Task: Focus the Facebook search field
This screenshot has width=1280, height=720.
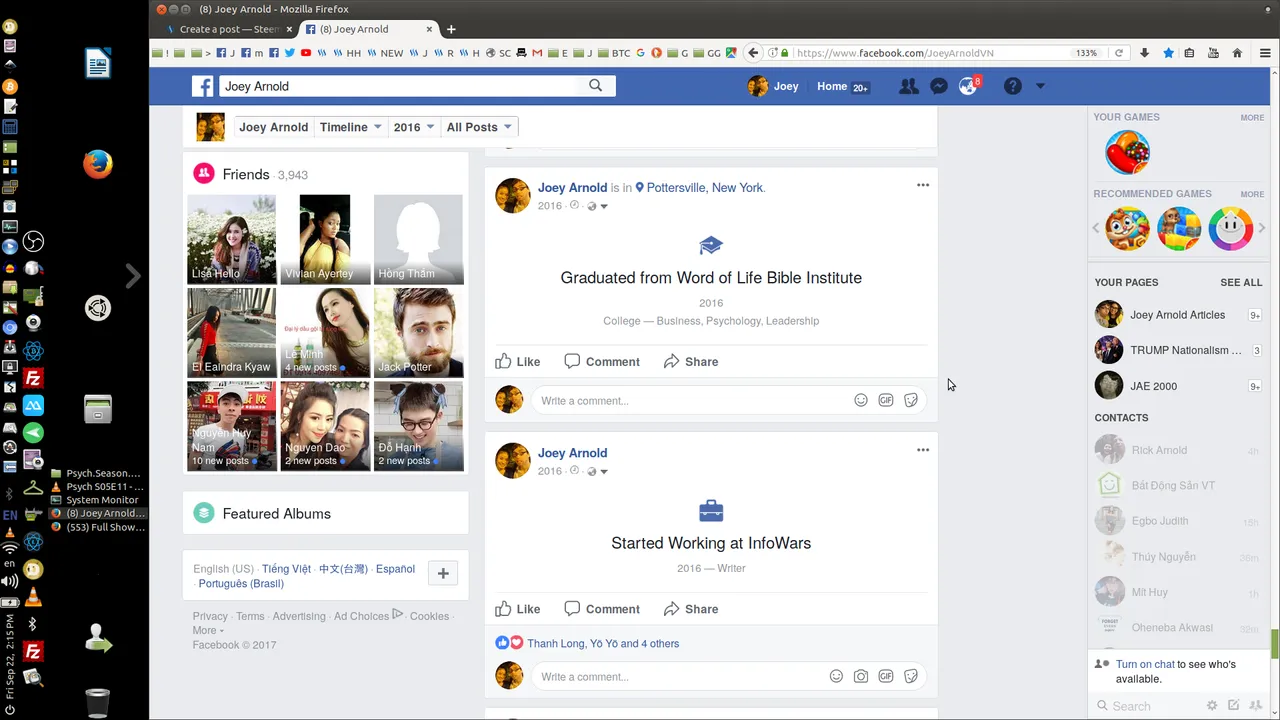Action: coord(400,86)
